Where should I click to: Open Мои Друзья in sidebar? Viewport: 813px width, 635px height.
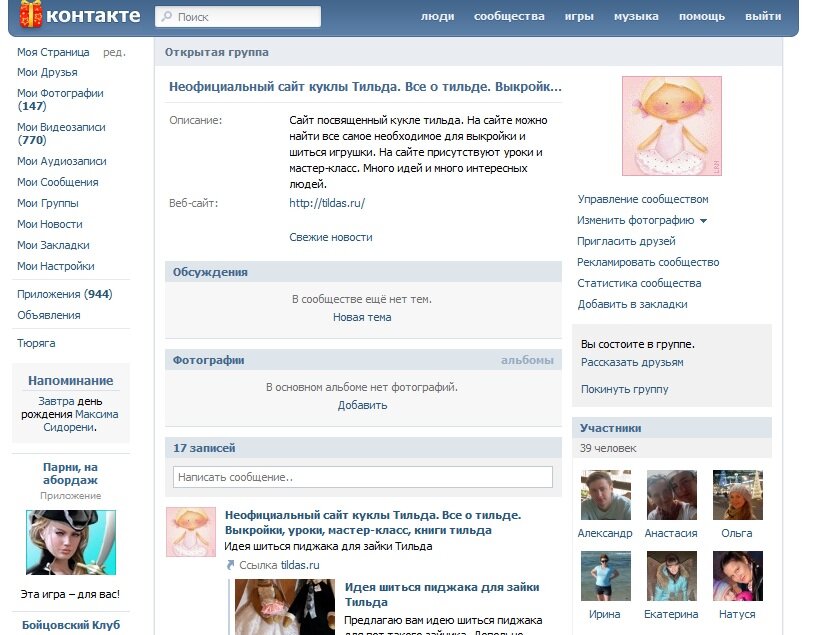pyautogui.click(x=47, y=72)
